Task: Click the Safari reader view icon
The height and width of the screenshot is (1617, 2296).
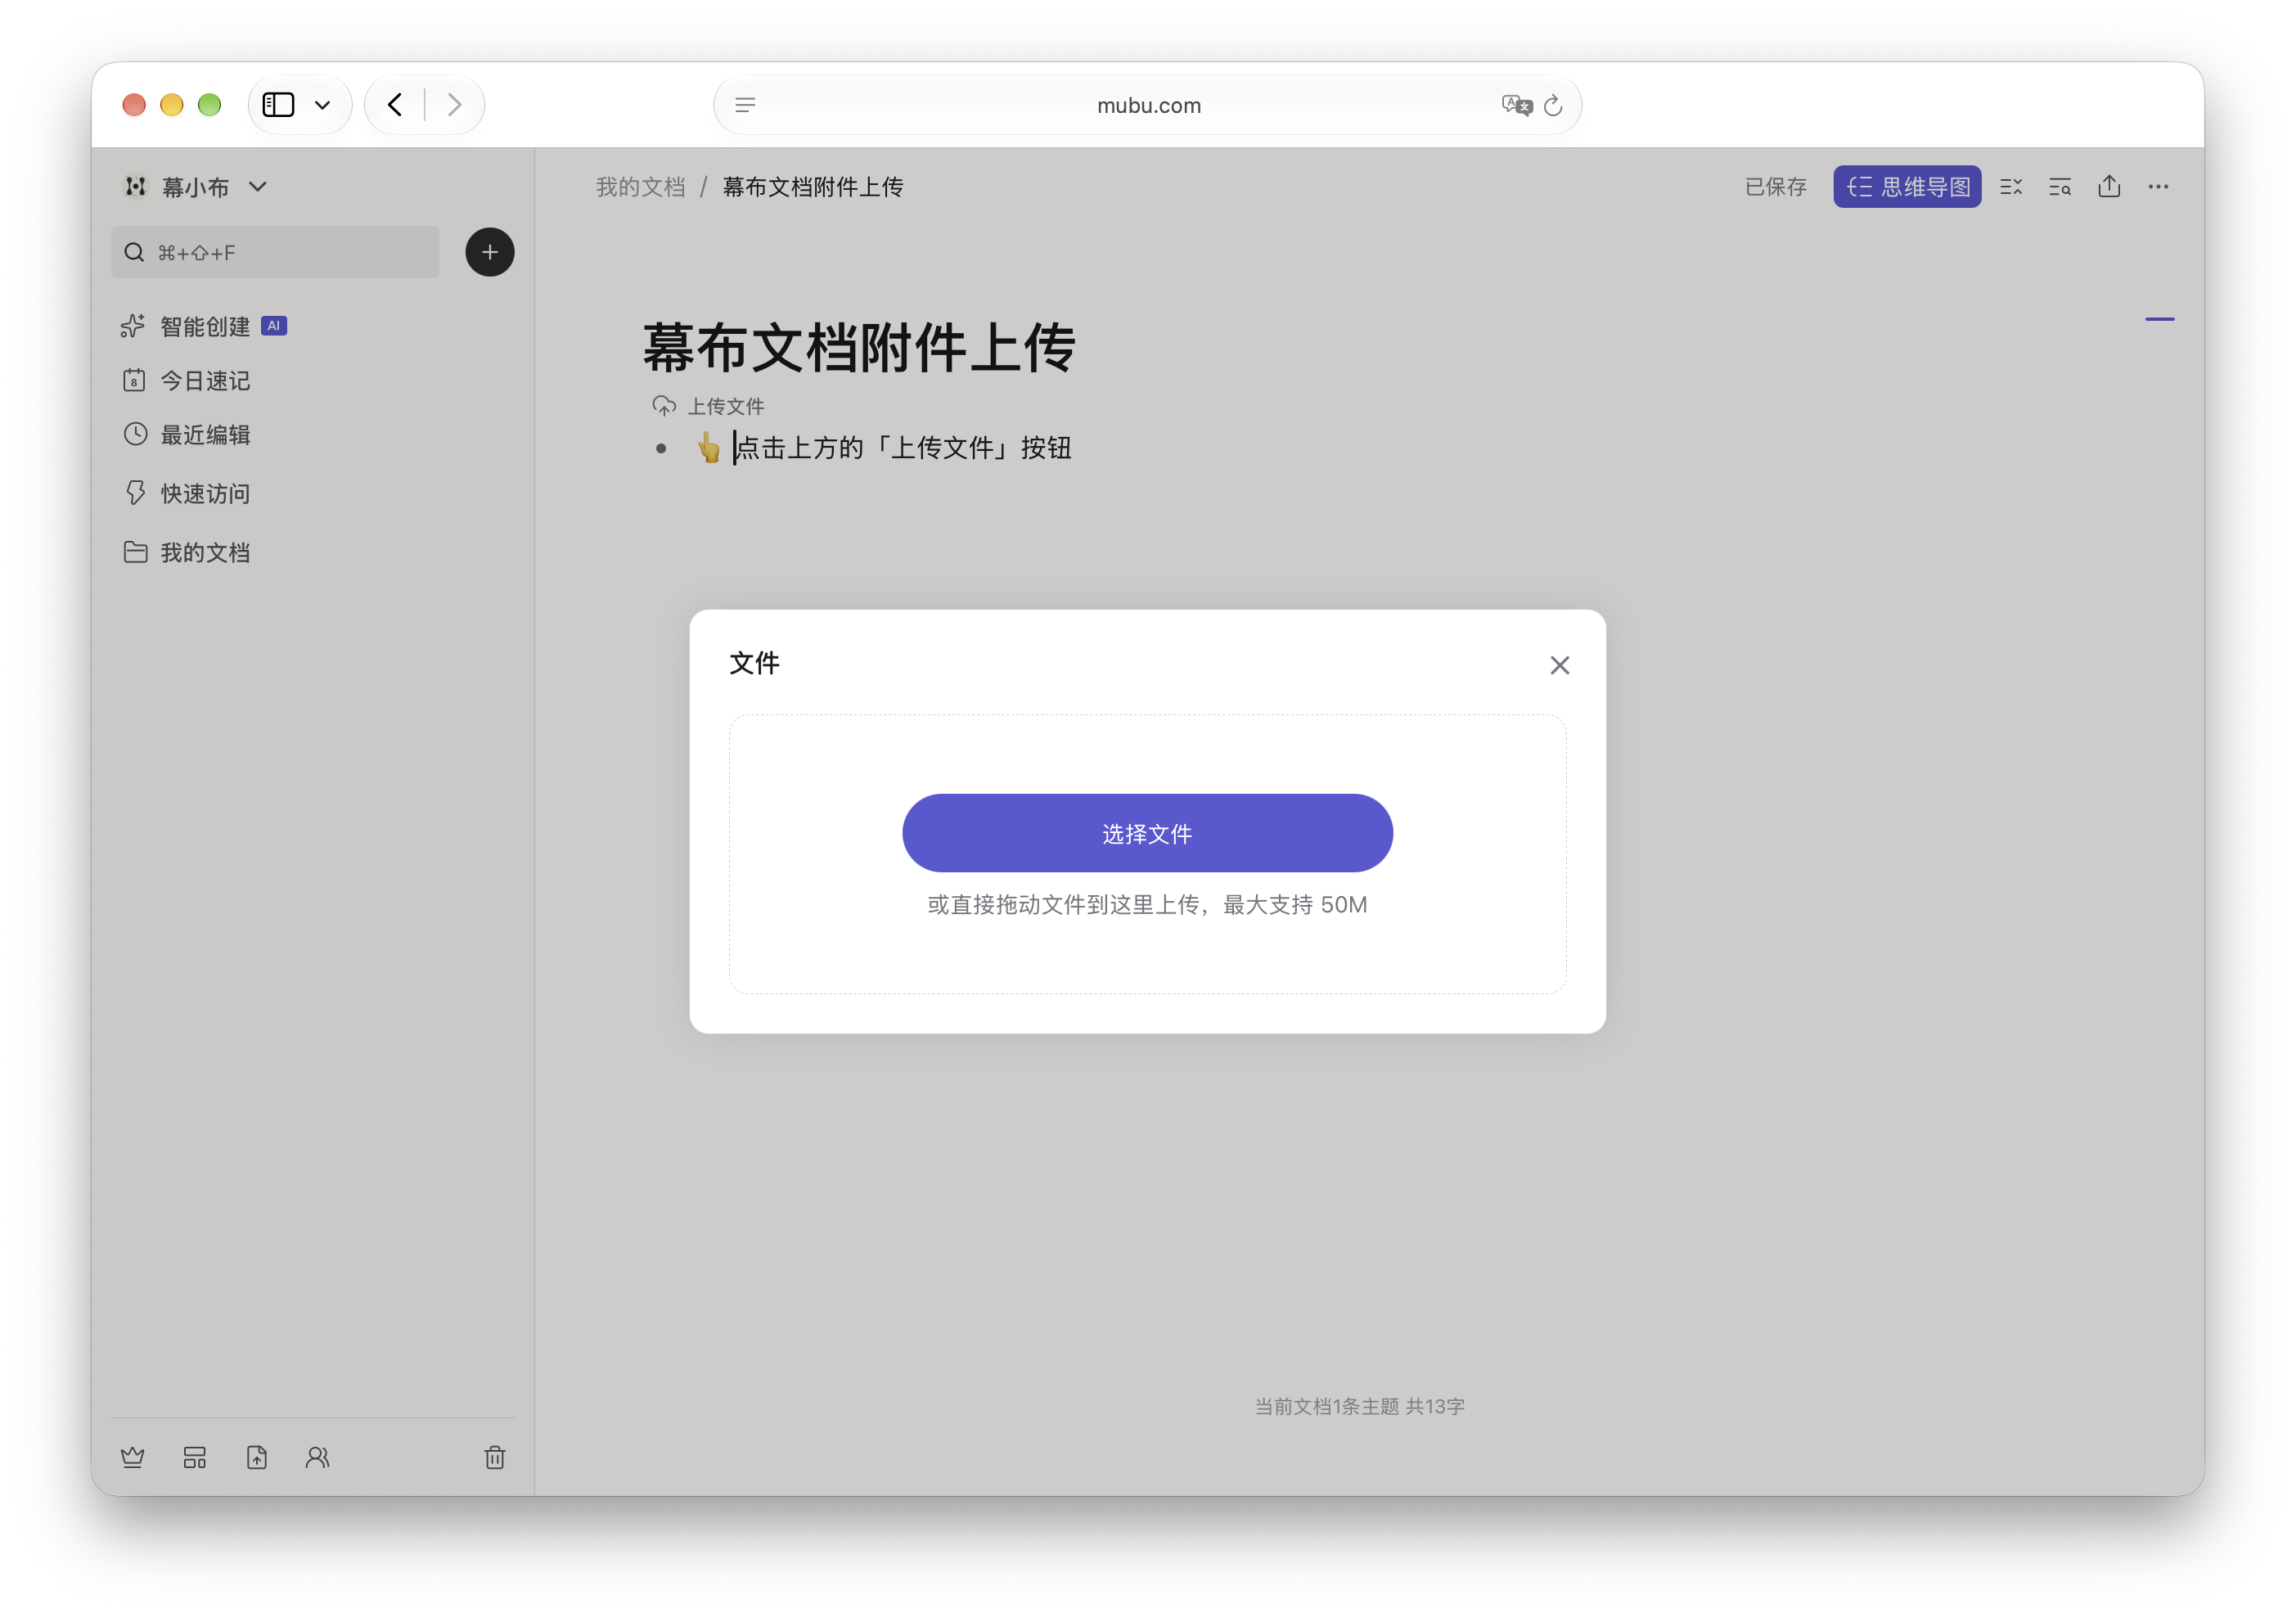Action: tap(745, 105)
